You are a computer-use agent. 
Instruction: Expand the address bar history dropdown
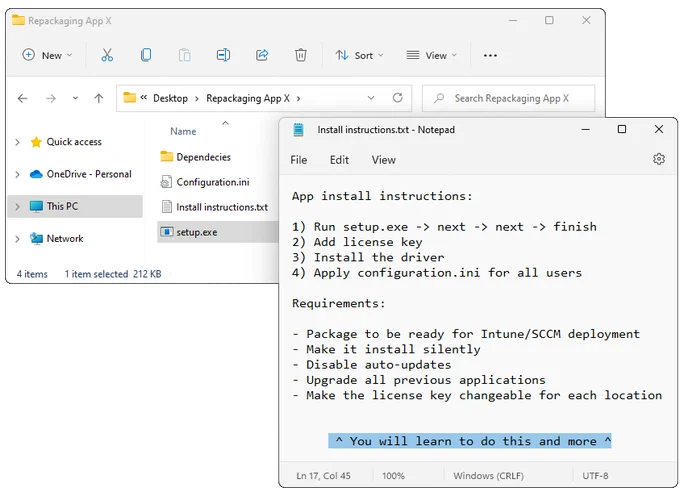[x=371, y=98]
